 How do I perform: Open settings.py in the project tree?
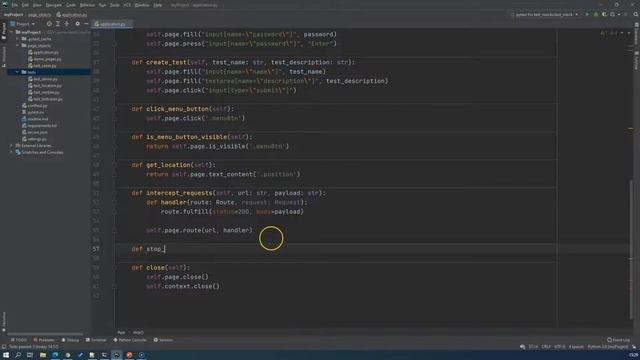(34, 139)
